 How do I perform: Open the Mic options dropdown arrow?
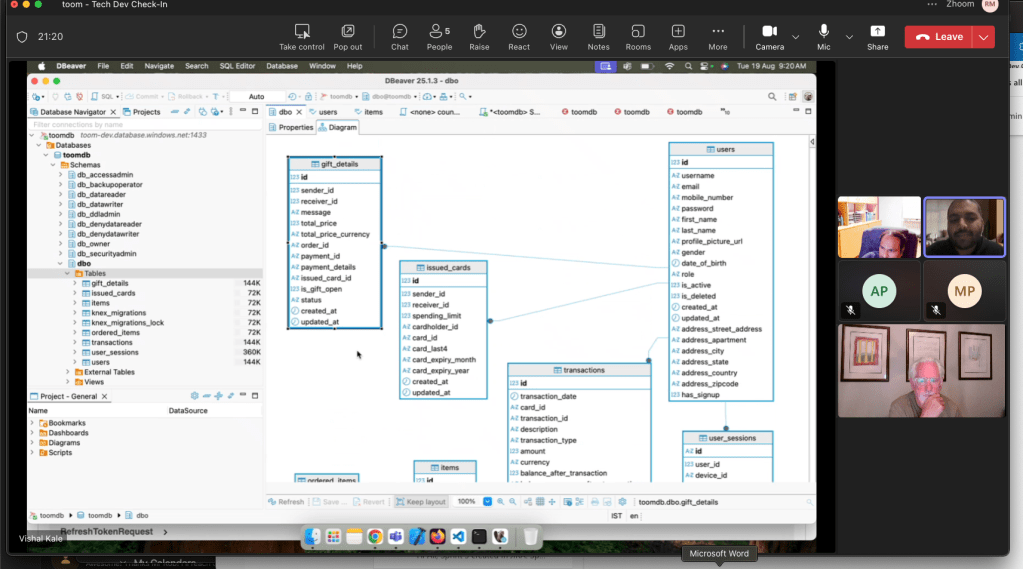[849, 37]
